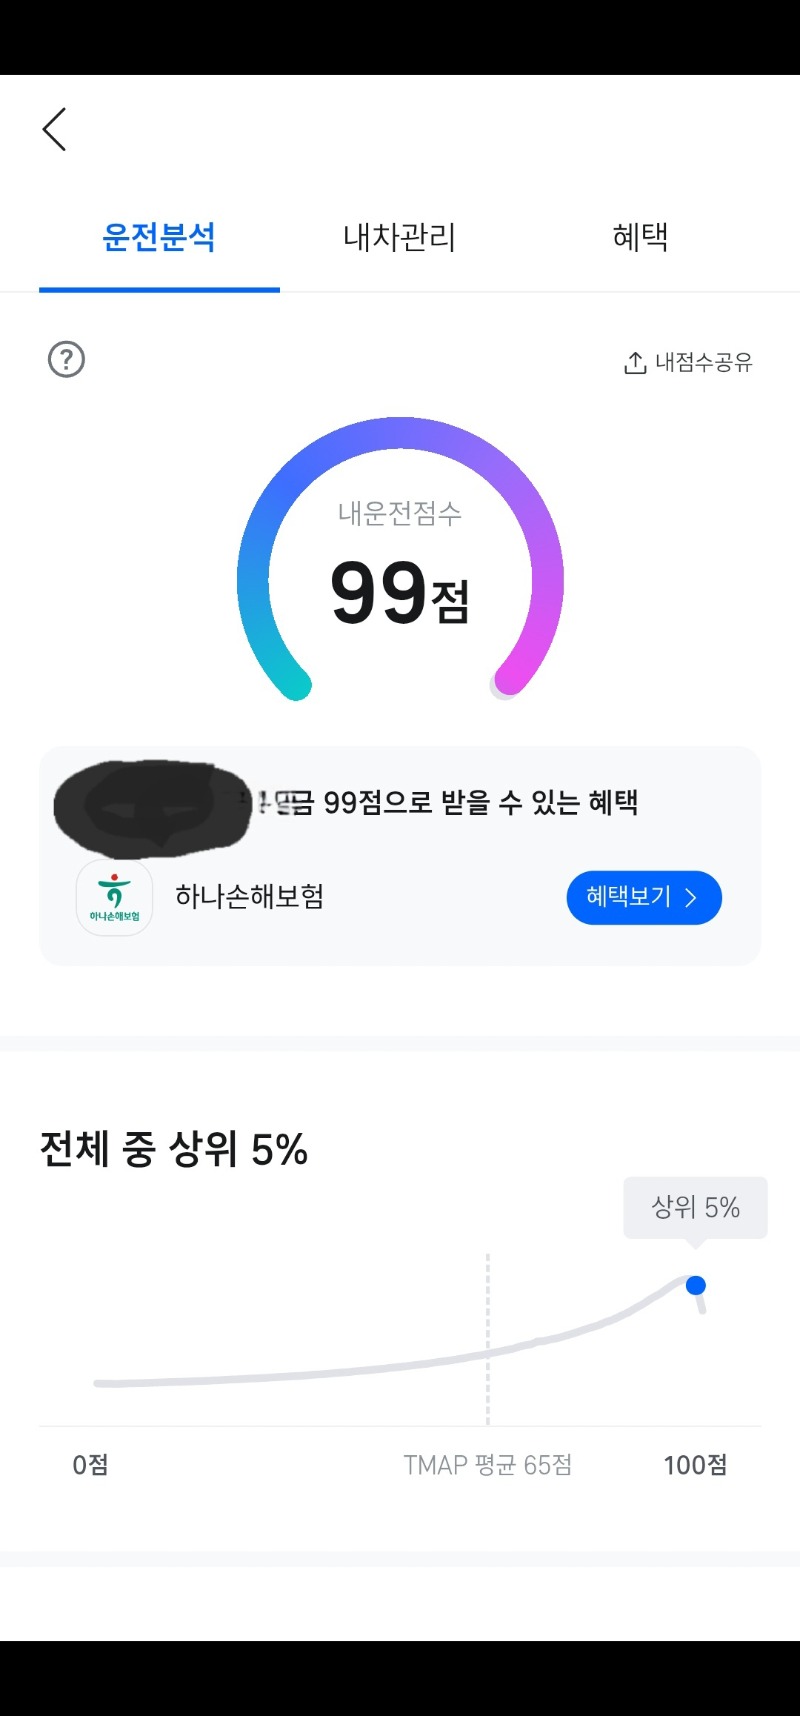The image size is (800, 1716).
Task: Click the chevron arrow inside 혜택보기
Action: tap(691, 897)
